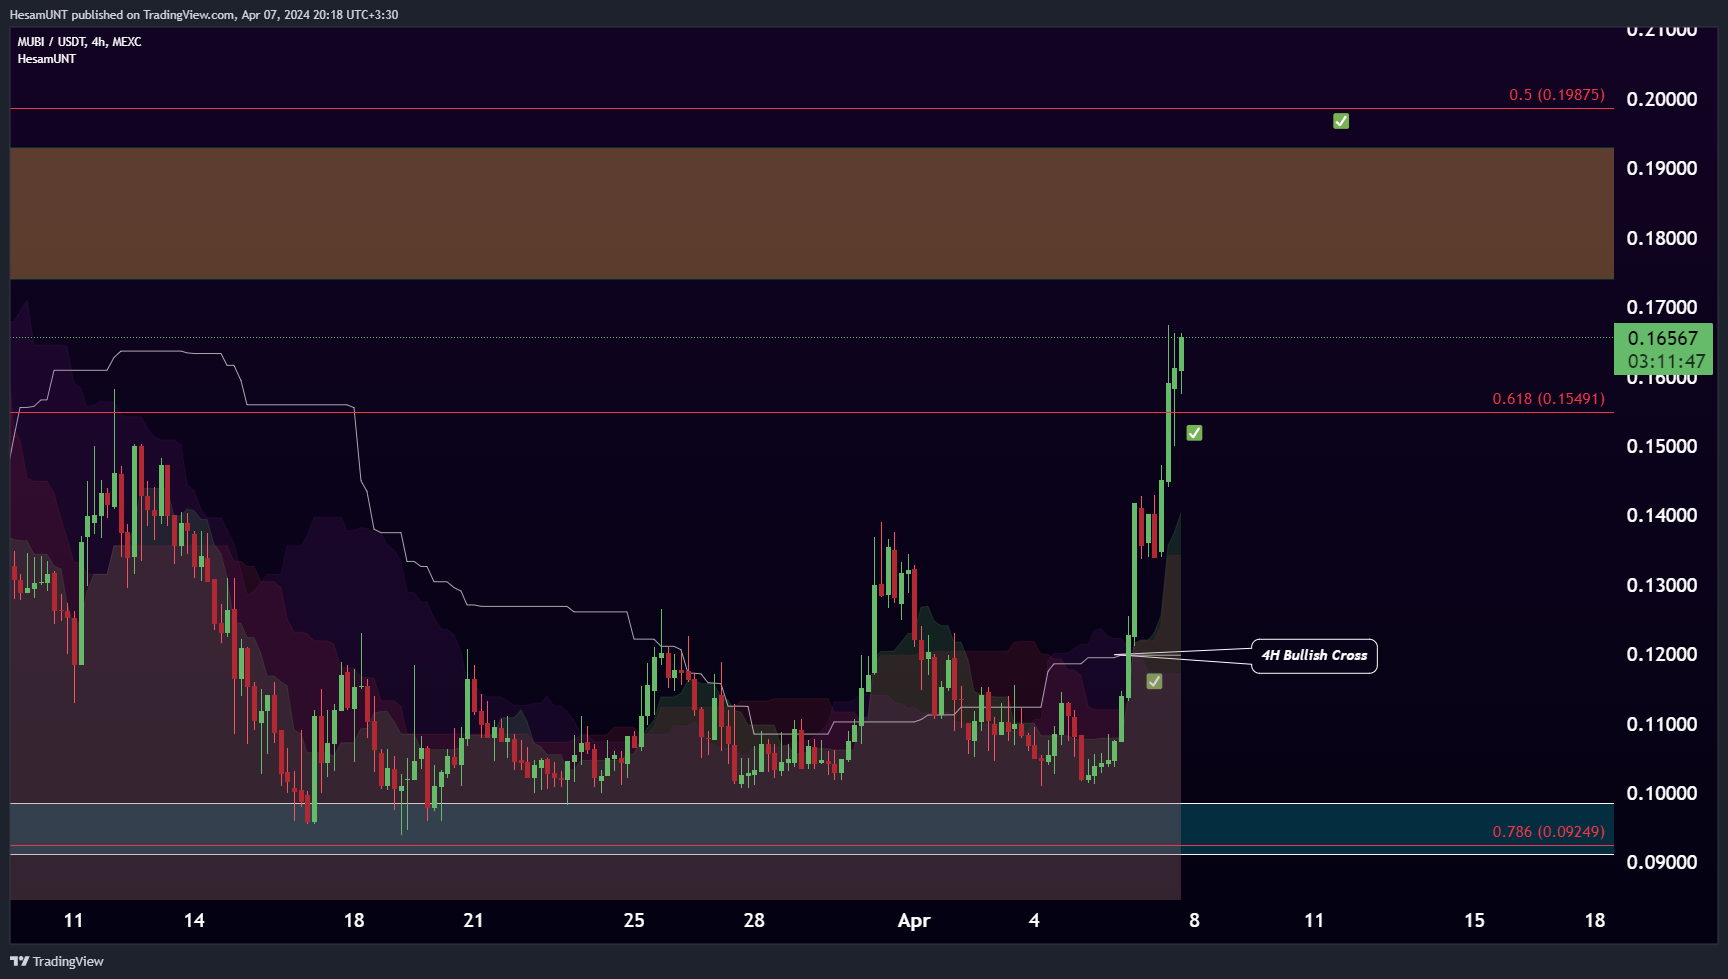Click the 0.17000 price axis label
Screen dimensions: 1728x979
click(1662, 307)
